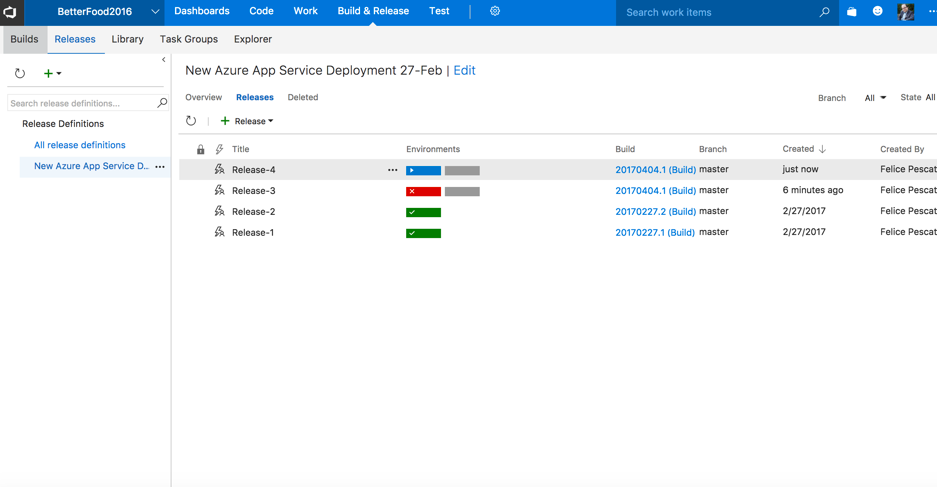Click Release-4 pending gray environment bar
The height and width of the screenshot is (487, 937).
click(x=463, y=170)
